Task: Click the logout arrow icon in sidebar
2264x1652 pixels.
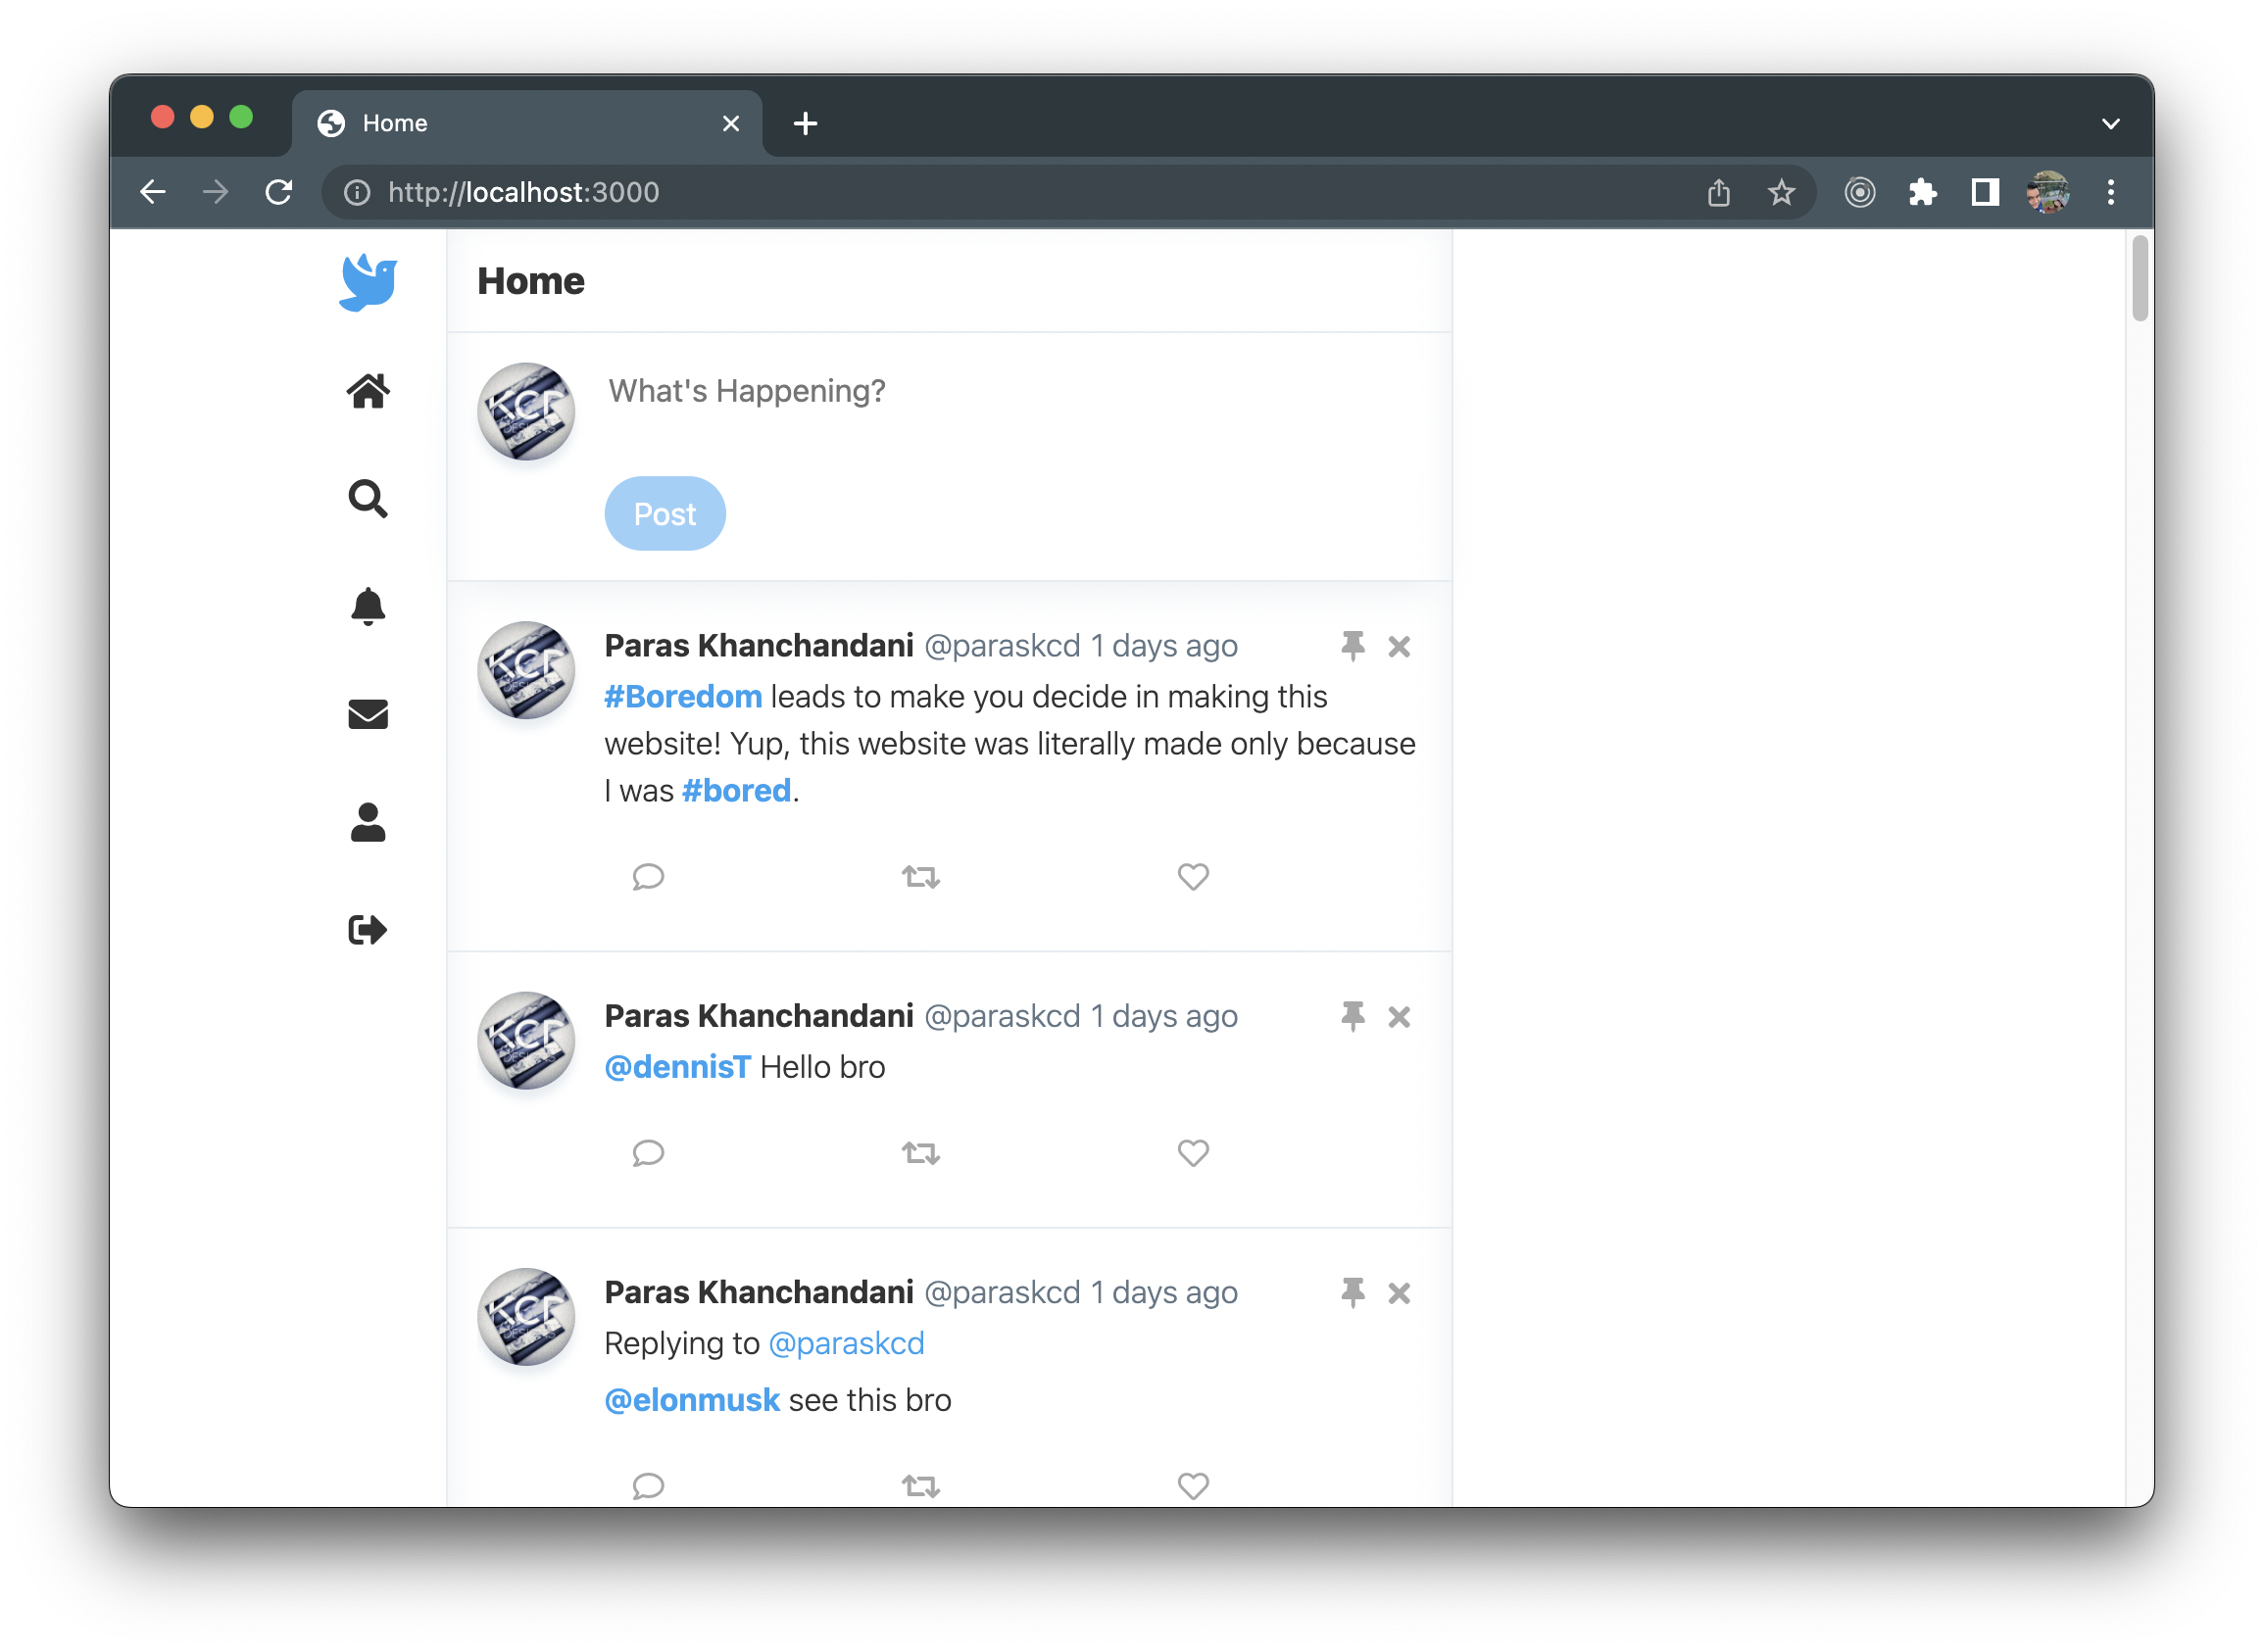Action: click(368, 930)
